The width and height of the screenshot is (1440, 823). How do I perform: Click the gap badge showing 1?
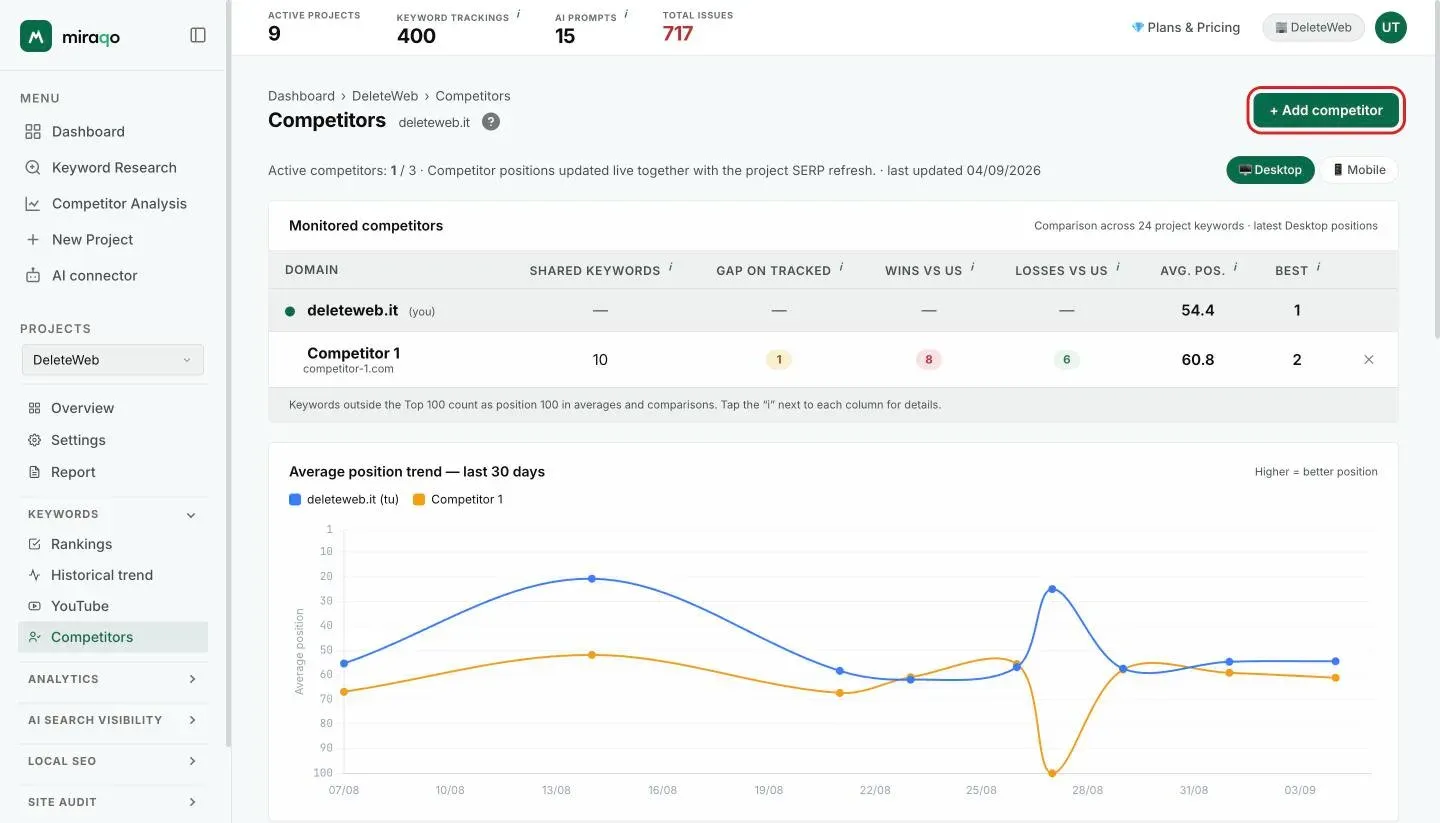(x=779, y=360)
